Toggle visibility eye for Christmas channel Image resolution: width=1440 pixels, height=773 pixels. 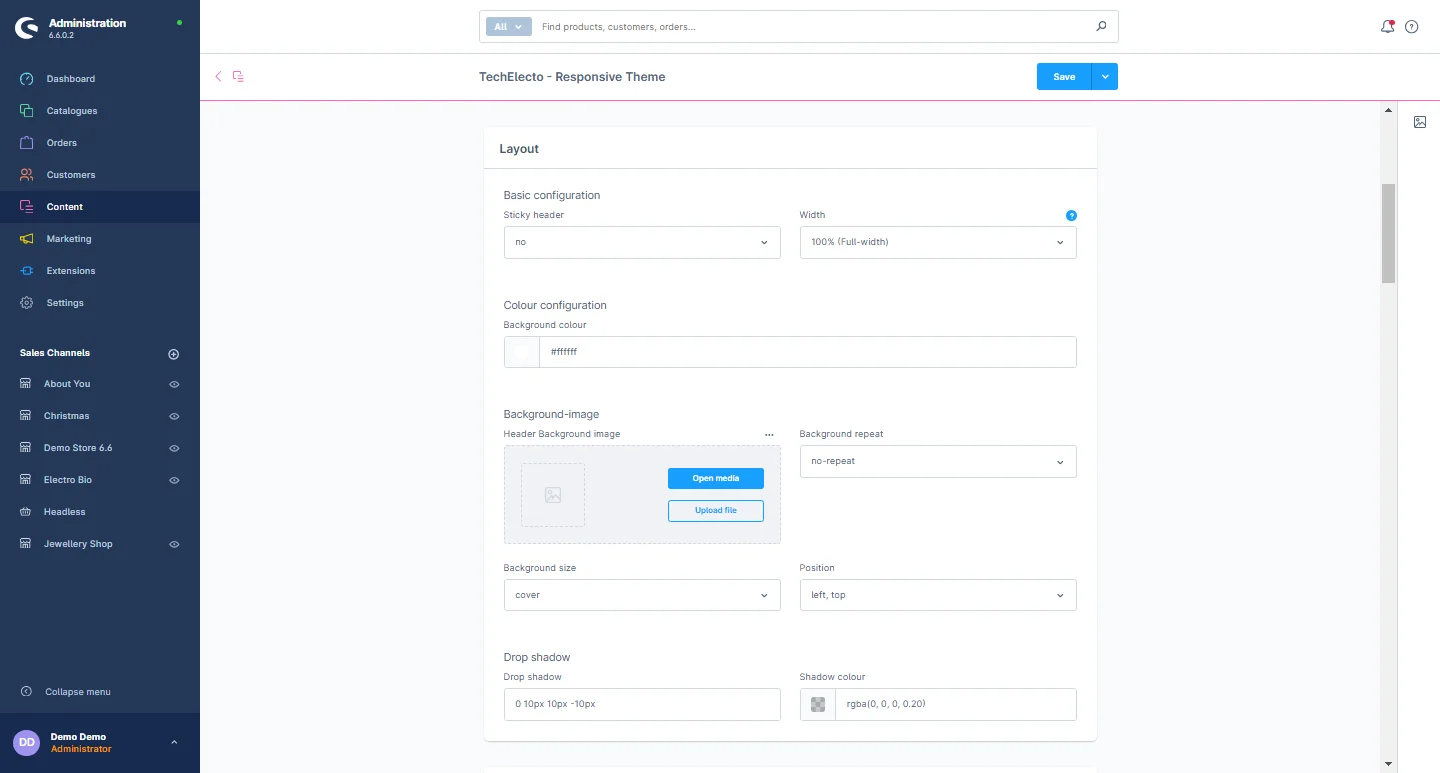click(174, 416)
